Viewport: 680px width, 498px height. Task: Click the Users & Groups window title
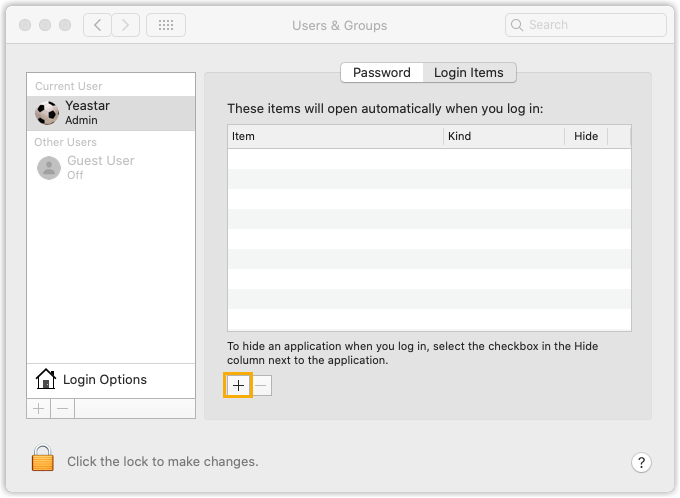pos(340,26)
